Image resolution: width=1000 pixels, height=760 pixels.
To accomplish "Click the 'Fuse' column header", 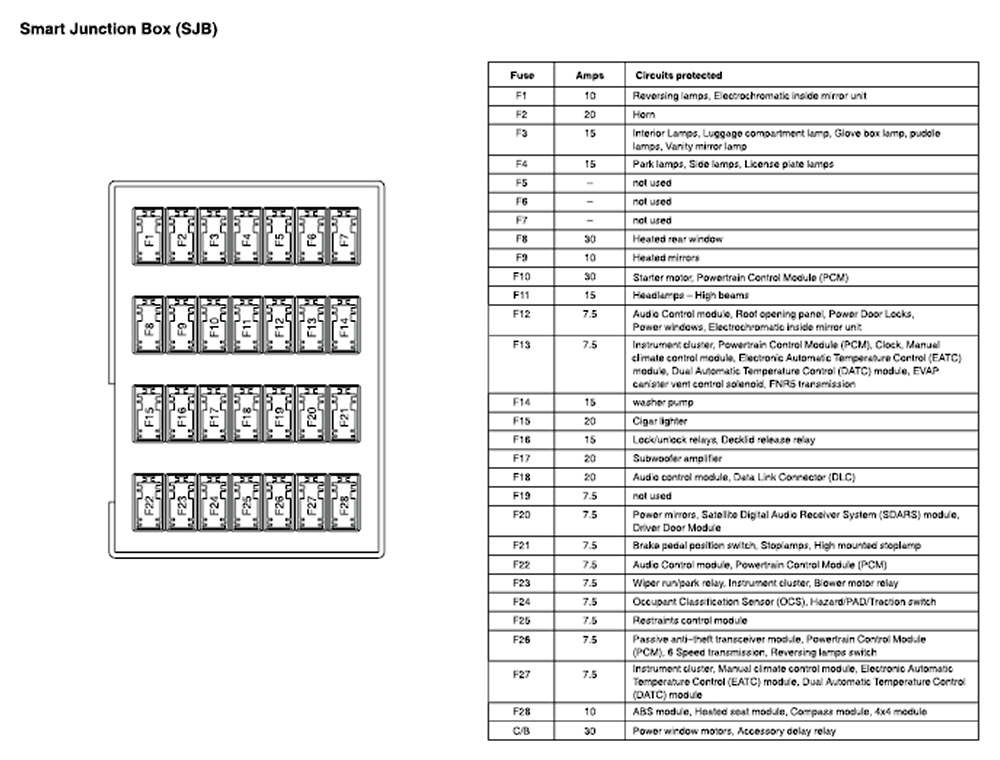I will (522, 75).
